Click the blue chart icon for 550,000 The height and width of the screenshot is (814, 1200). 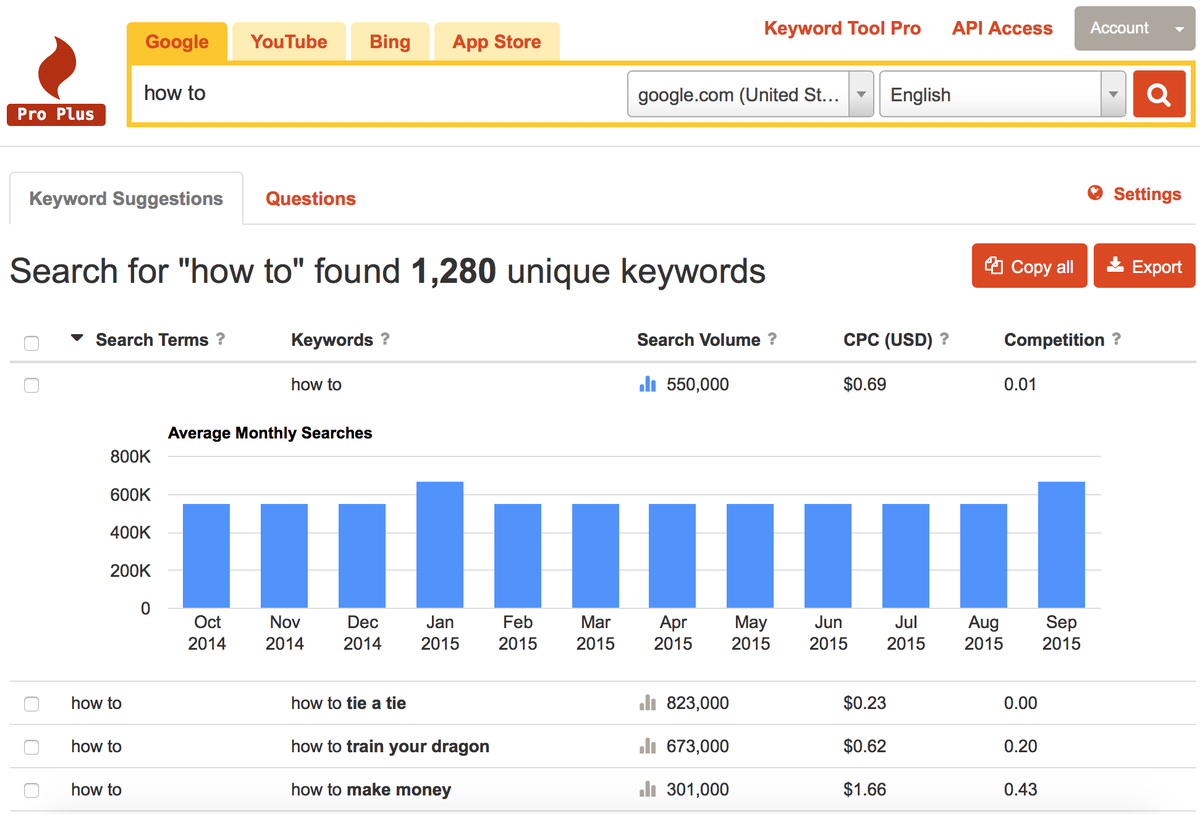click(647, 384)
